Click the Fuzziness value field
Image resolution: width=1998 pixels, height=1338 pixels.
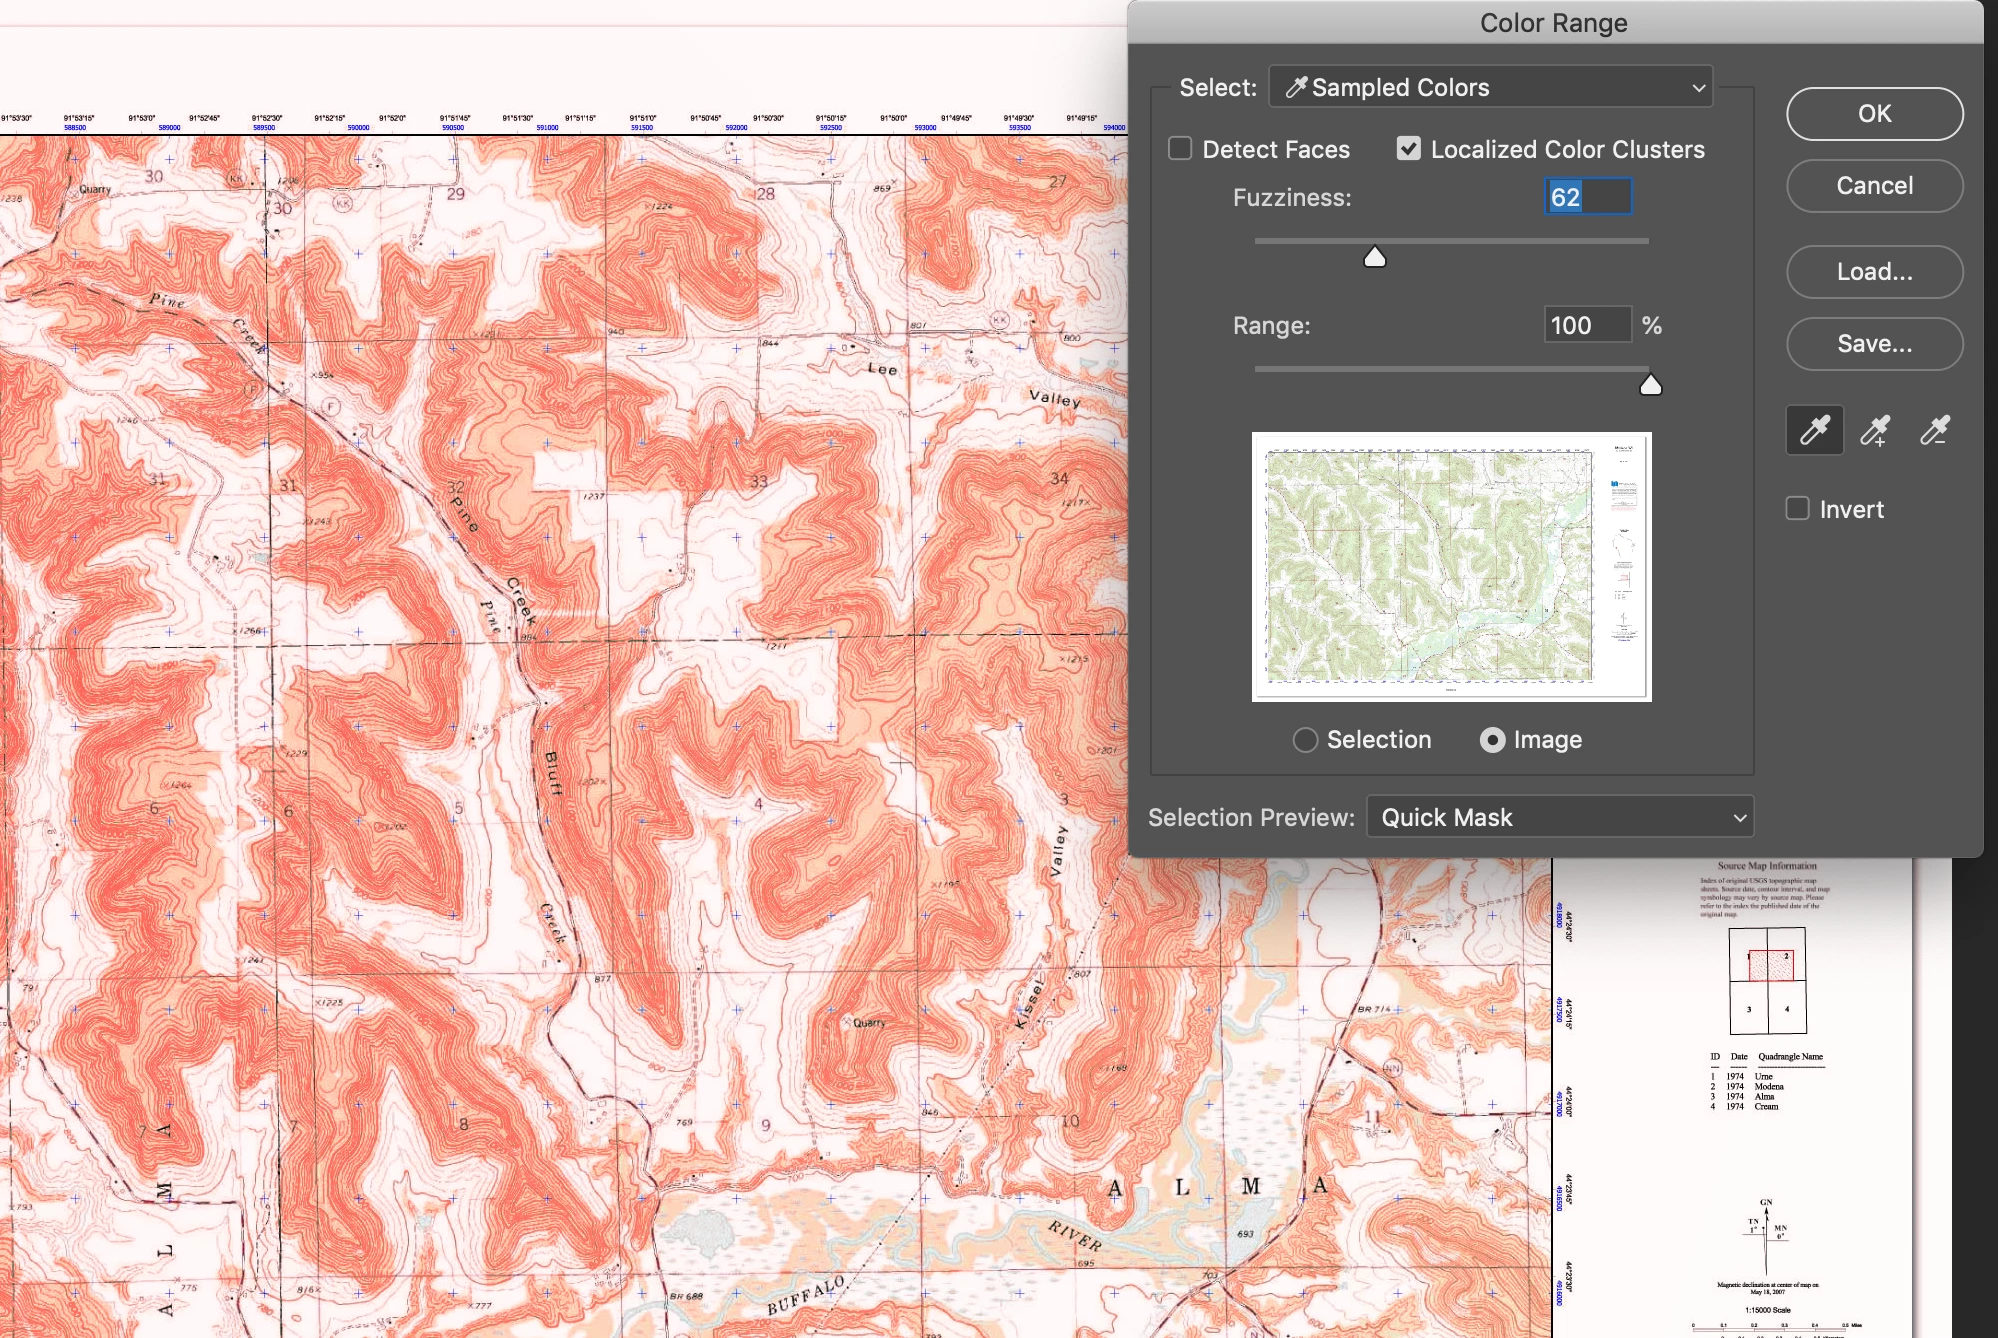[x=1587, y=197]
